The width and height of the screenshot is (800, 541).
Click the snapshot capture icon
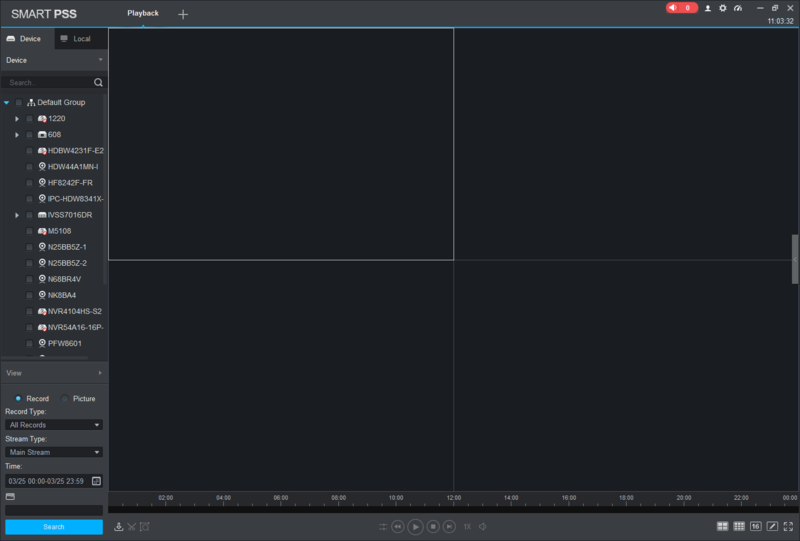(145, 527)
